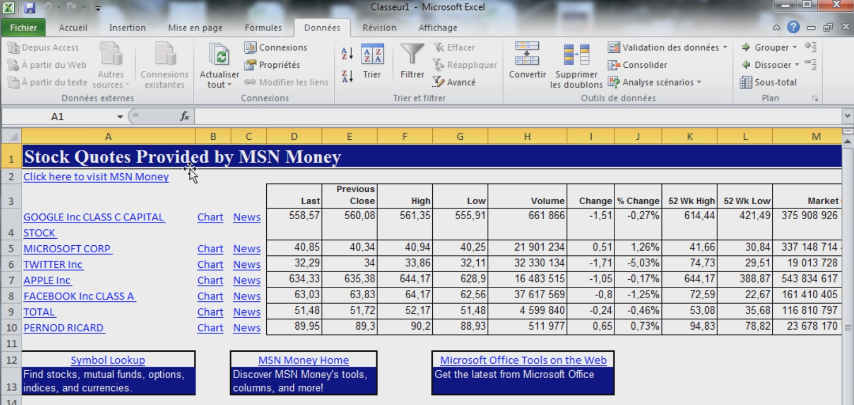
Task: Open the News link for APPLE Inc
Action: click(x=247, y=280)
